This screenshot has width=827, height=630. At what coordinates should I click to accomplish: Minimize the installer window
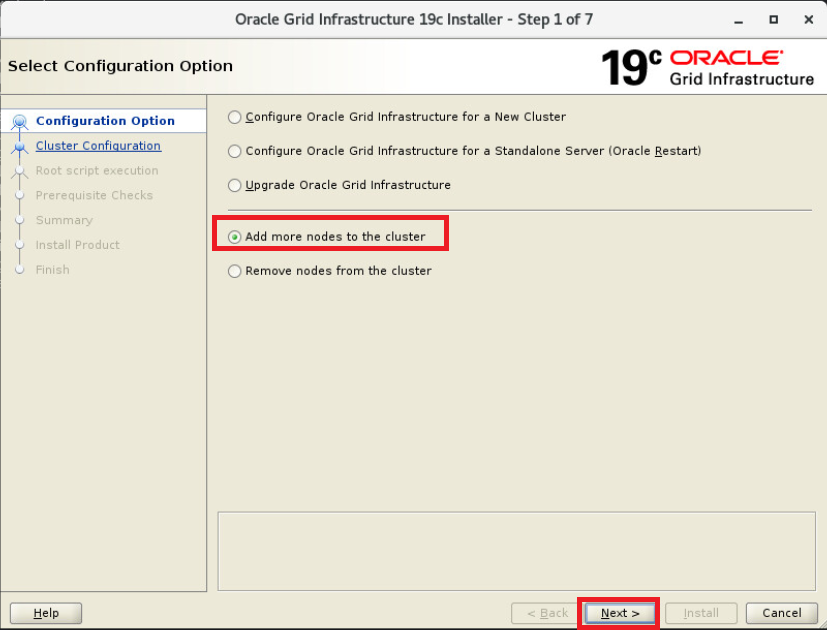click(738, 20)
